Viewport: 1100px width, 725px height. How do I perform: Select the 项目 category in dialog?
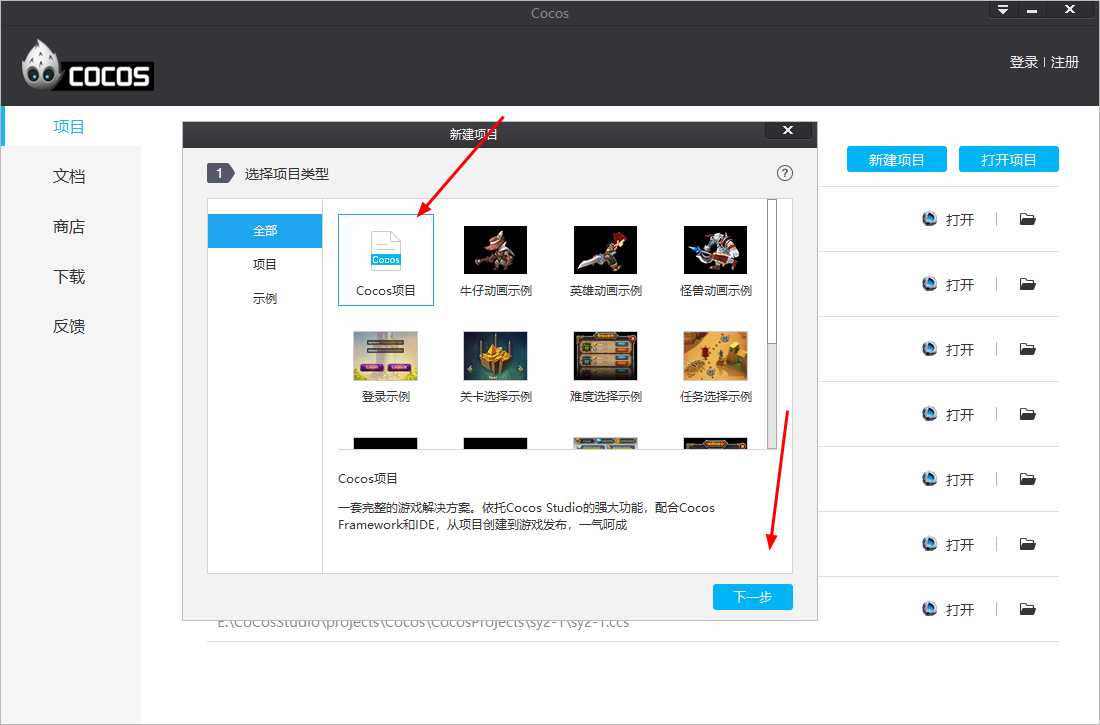[265, 265]
